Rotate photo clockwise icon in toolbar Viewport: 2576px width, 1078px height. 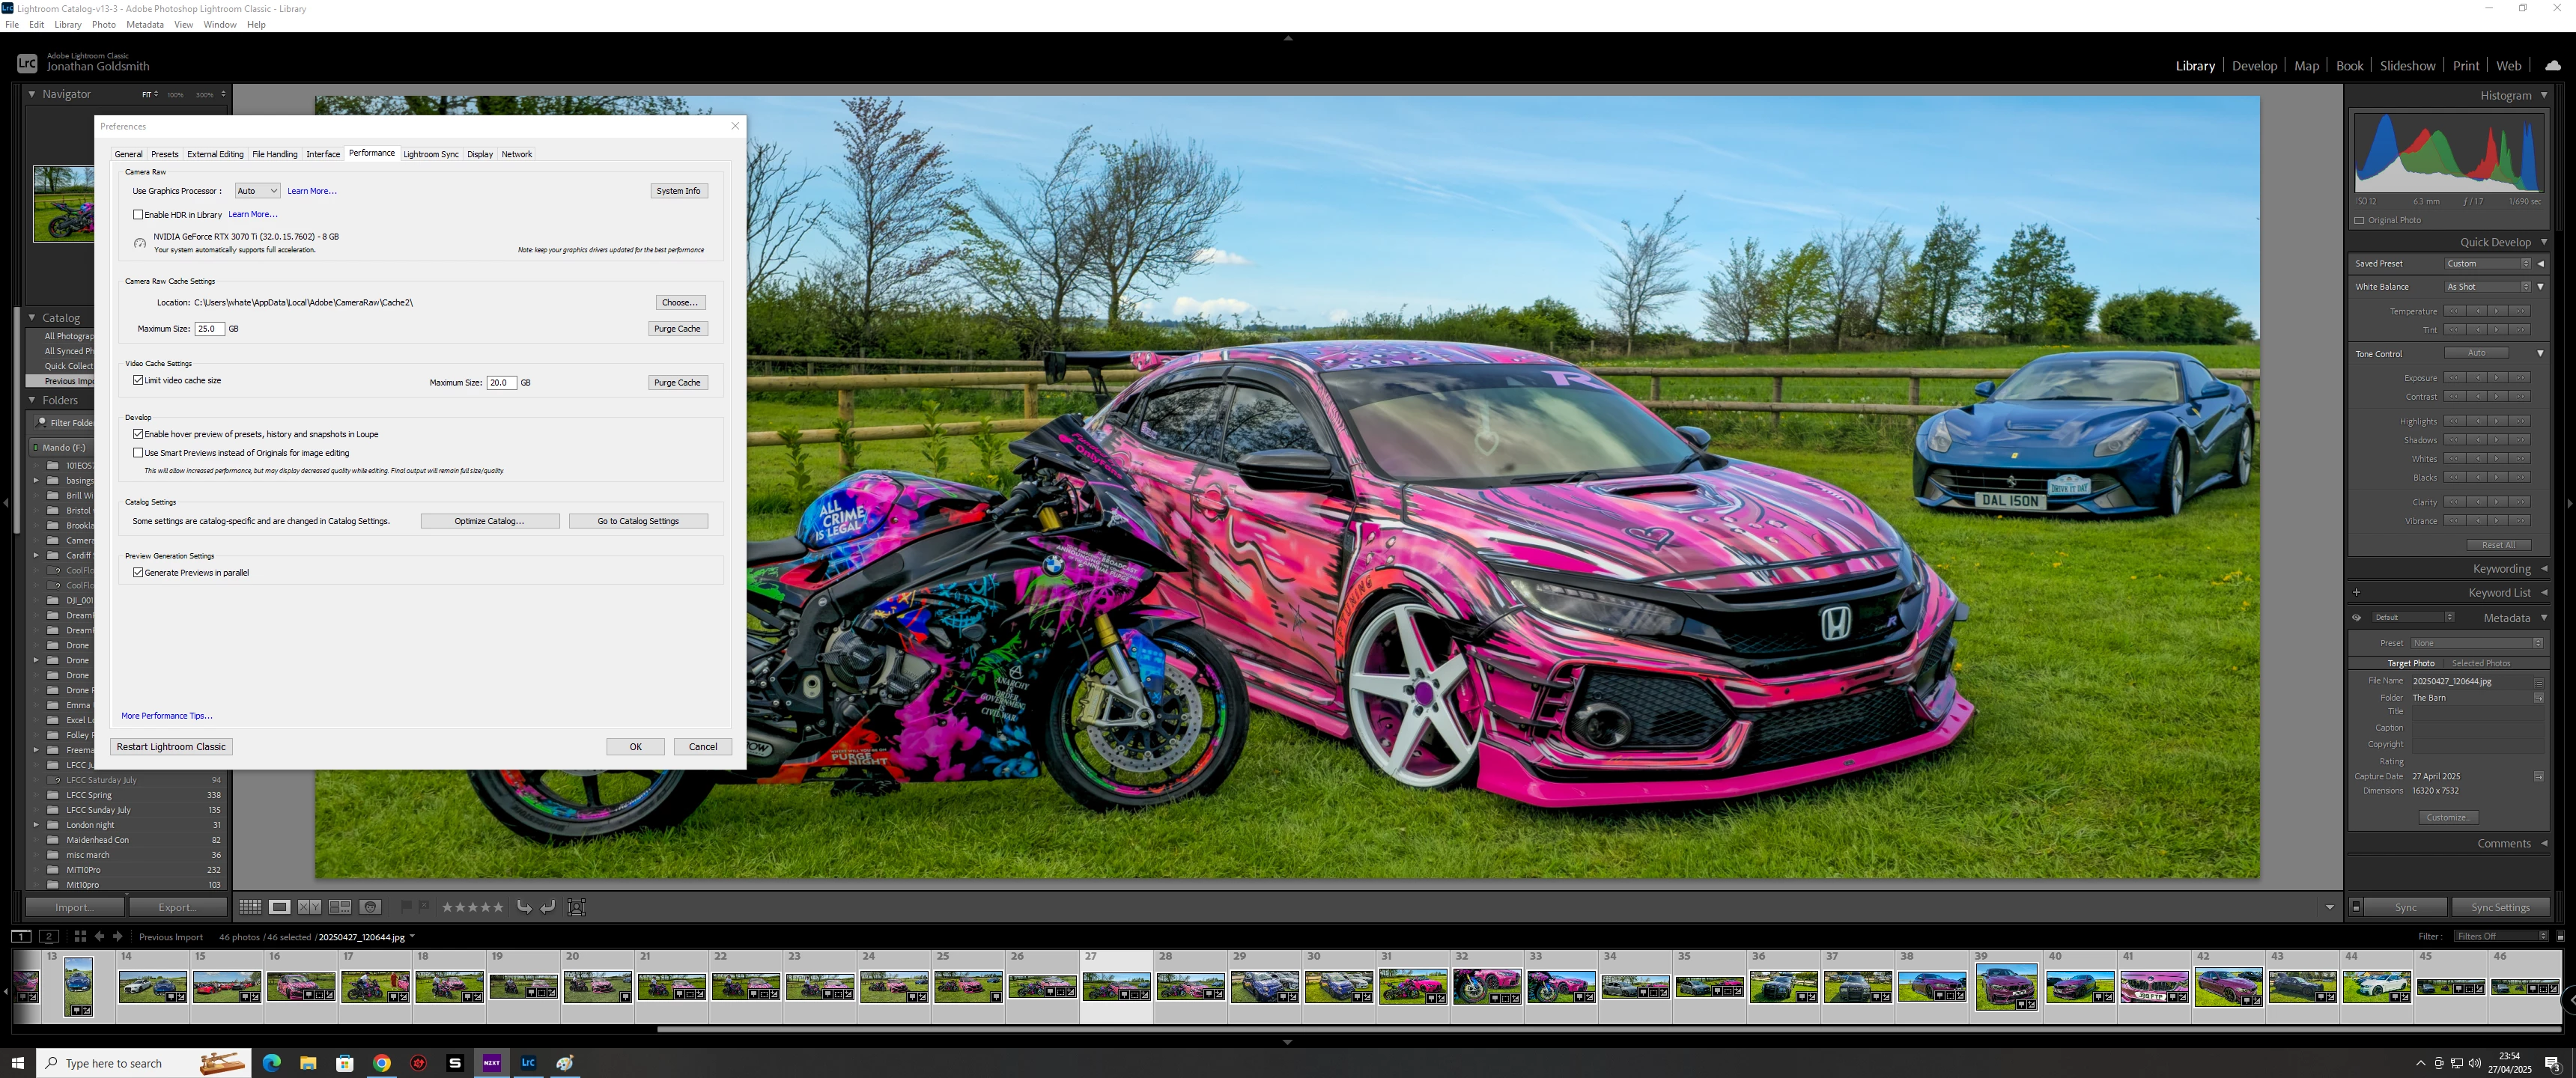[547, 907]
